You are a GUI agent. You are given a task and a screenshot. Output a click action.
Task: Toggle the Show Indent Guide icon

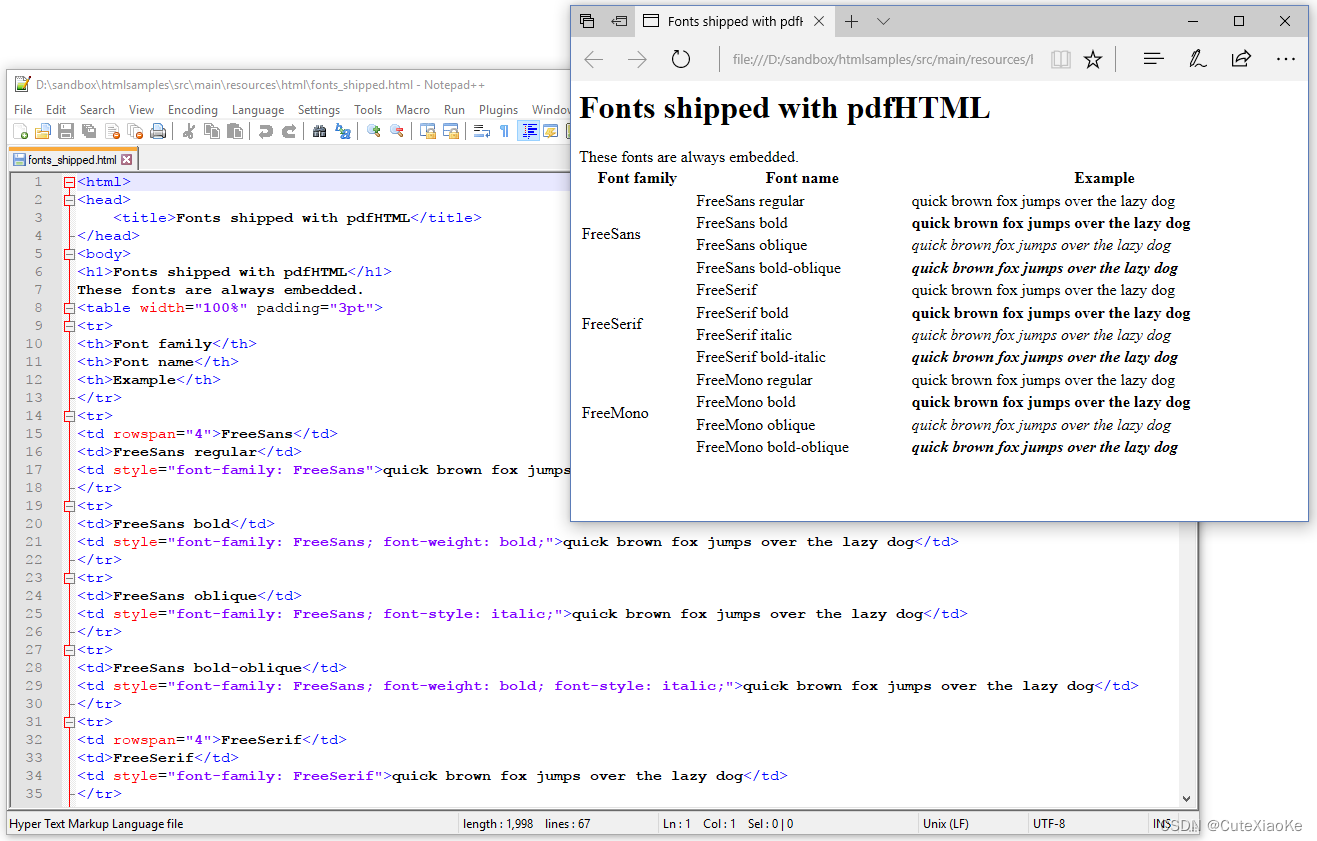528,131
